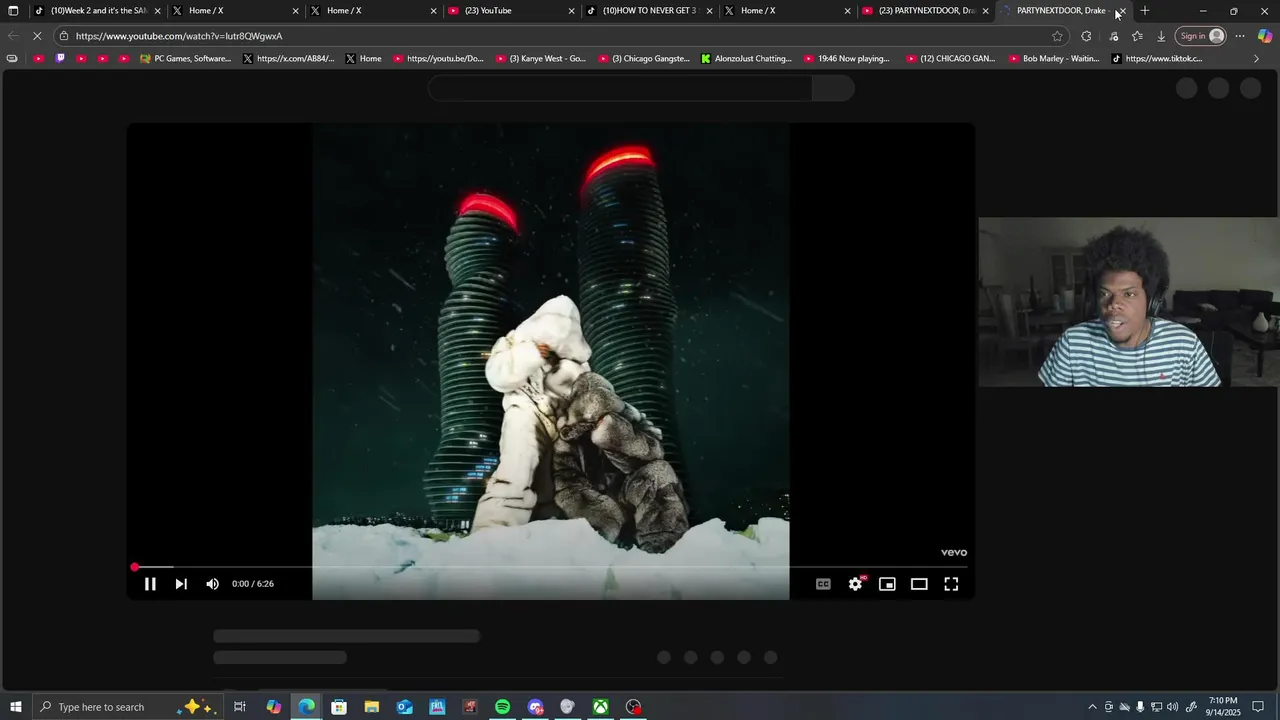Click the 0:00 / 6:26 time display
The height and width of the screenshot is (720, 1280).
253,584
